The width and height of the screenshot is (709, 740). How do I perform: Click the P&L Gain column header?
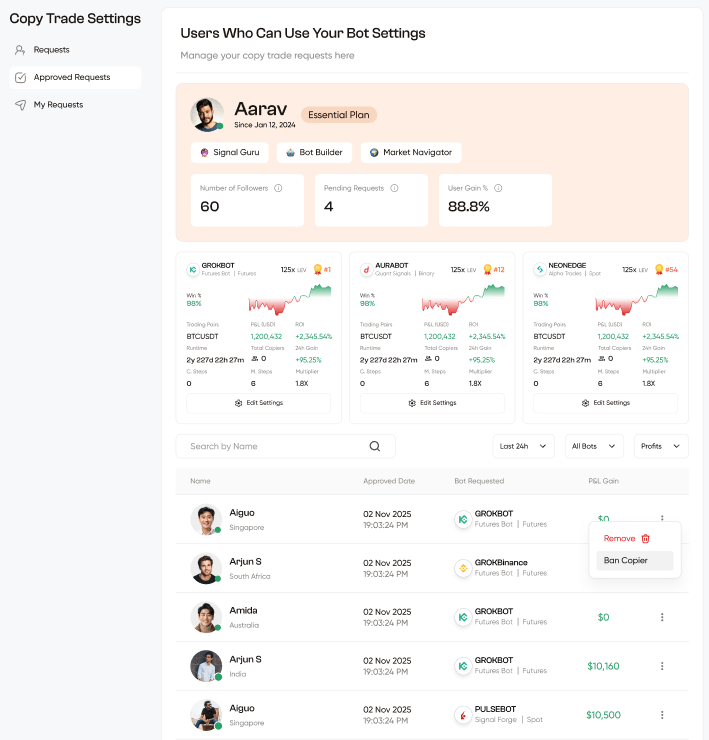603,481
